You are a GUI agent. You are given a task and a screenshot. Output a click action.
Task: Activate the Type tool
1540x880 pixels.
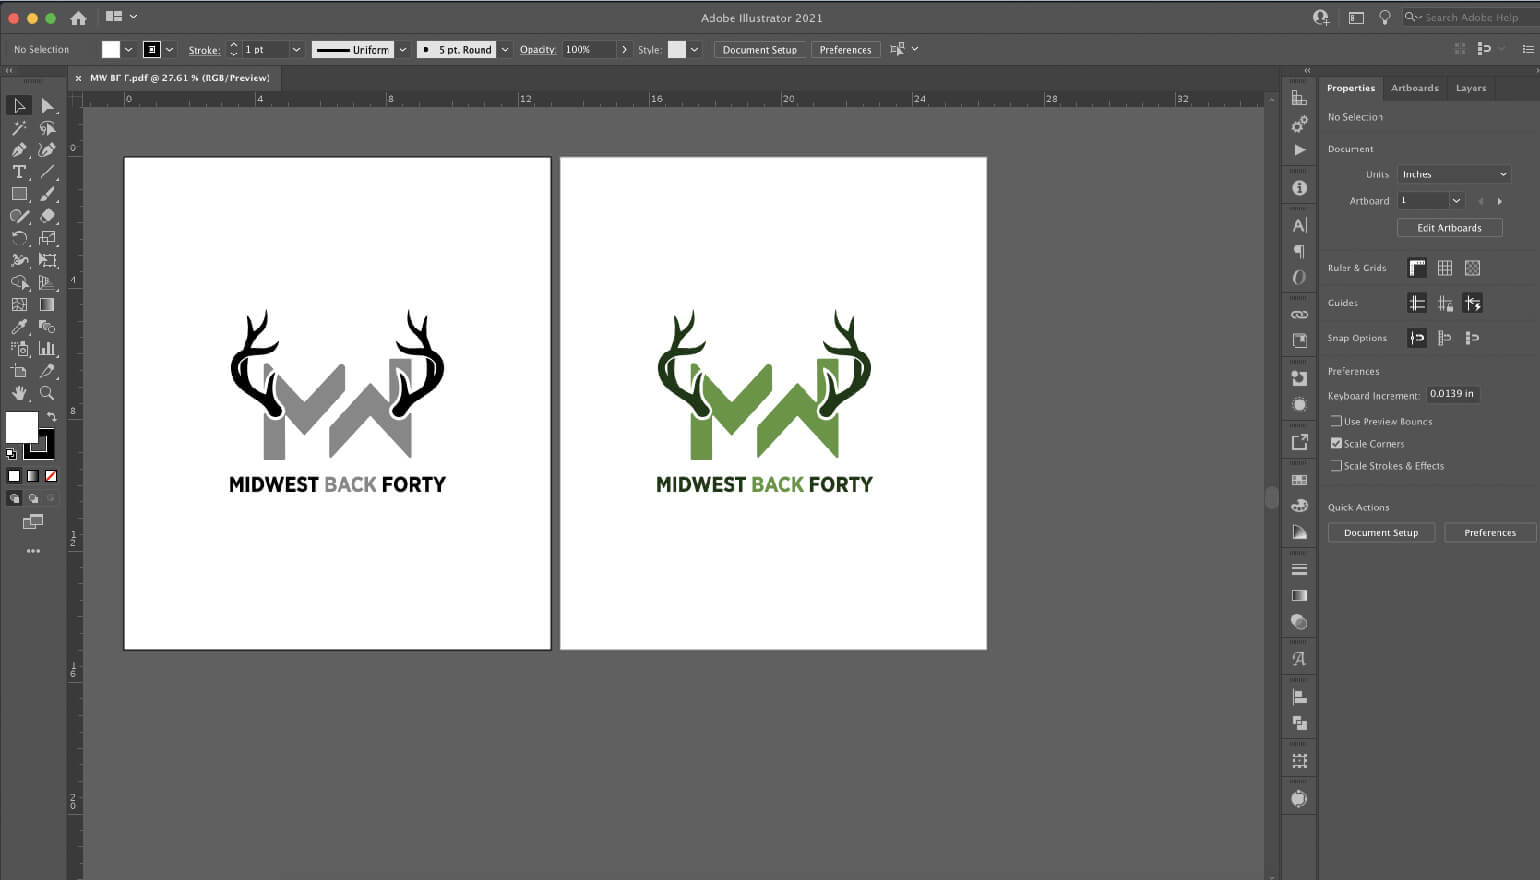click(x=19, y=172)
